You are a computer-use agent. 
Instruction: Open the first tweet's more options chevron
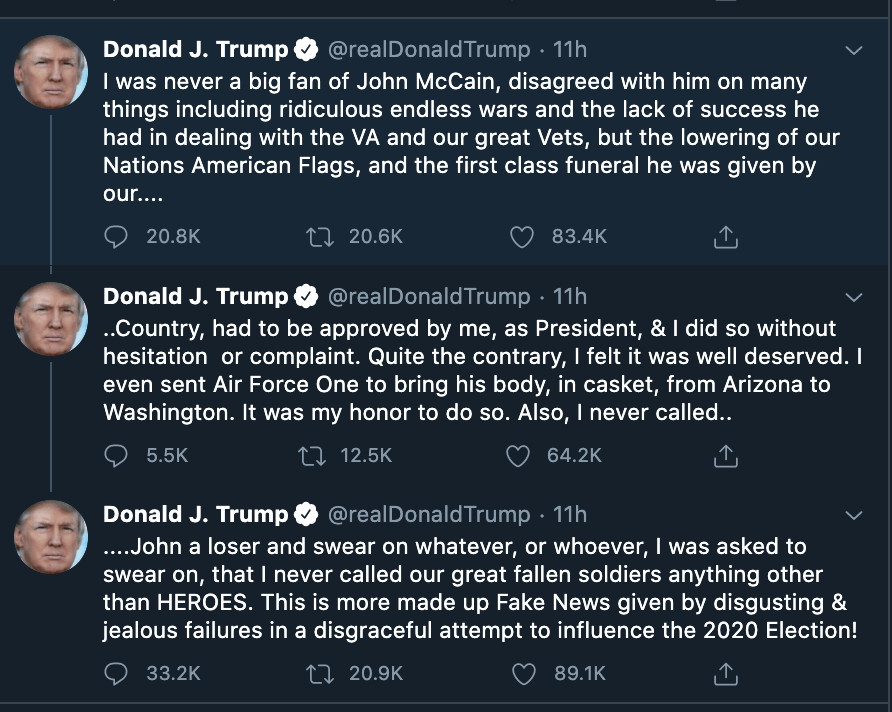coord(853,50)
